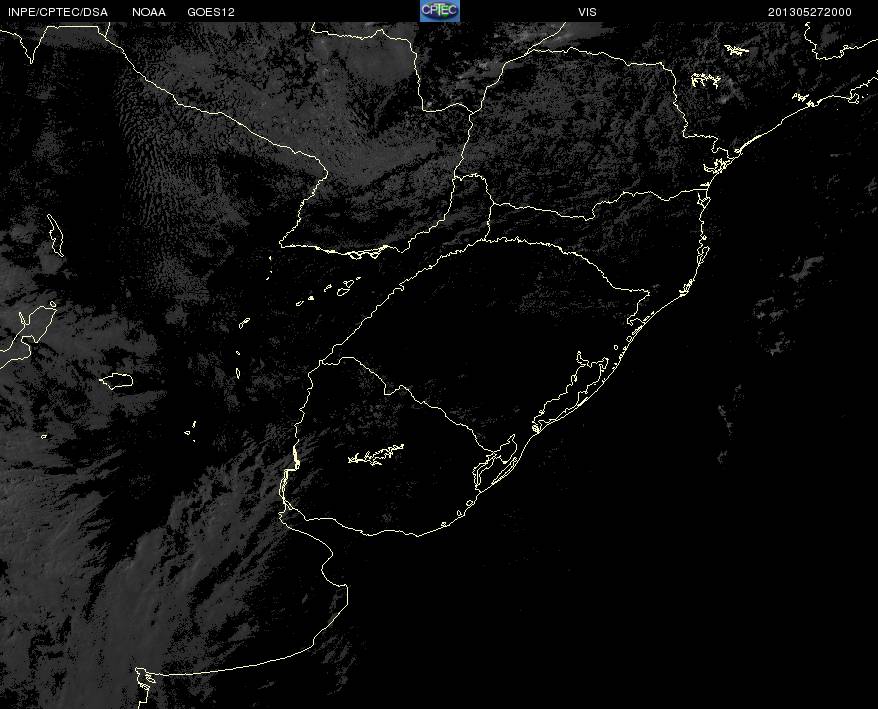The height and width of the screenshot is (709, 878).
Task: Select the NOAA label in header
Action: pos(149,12)
